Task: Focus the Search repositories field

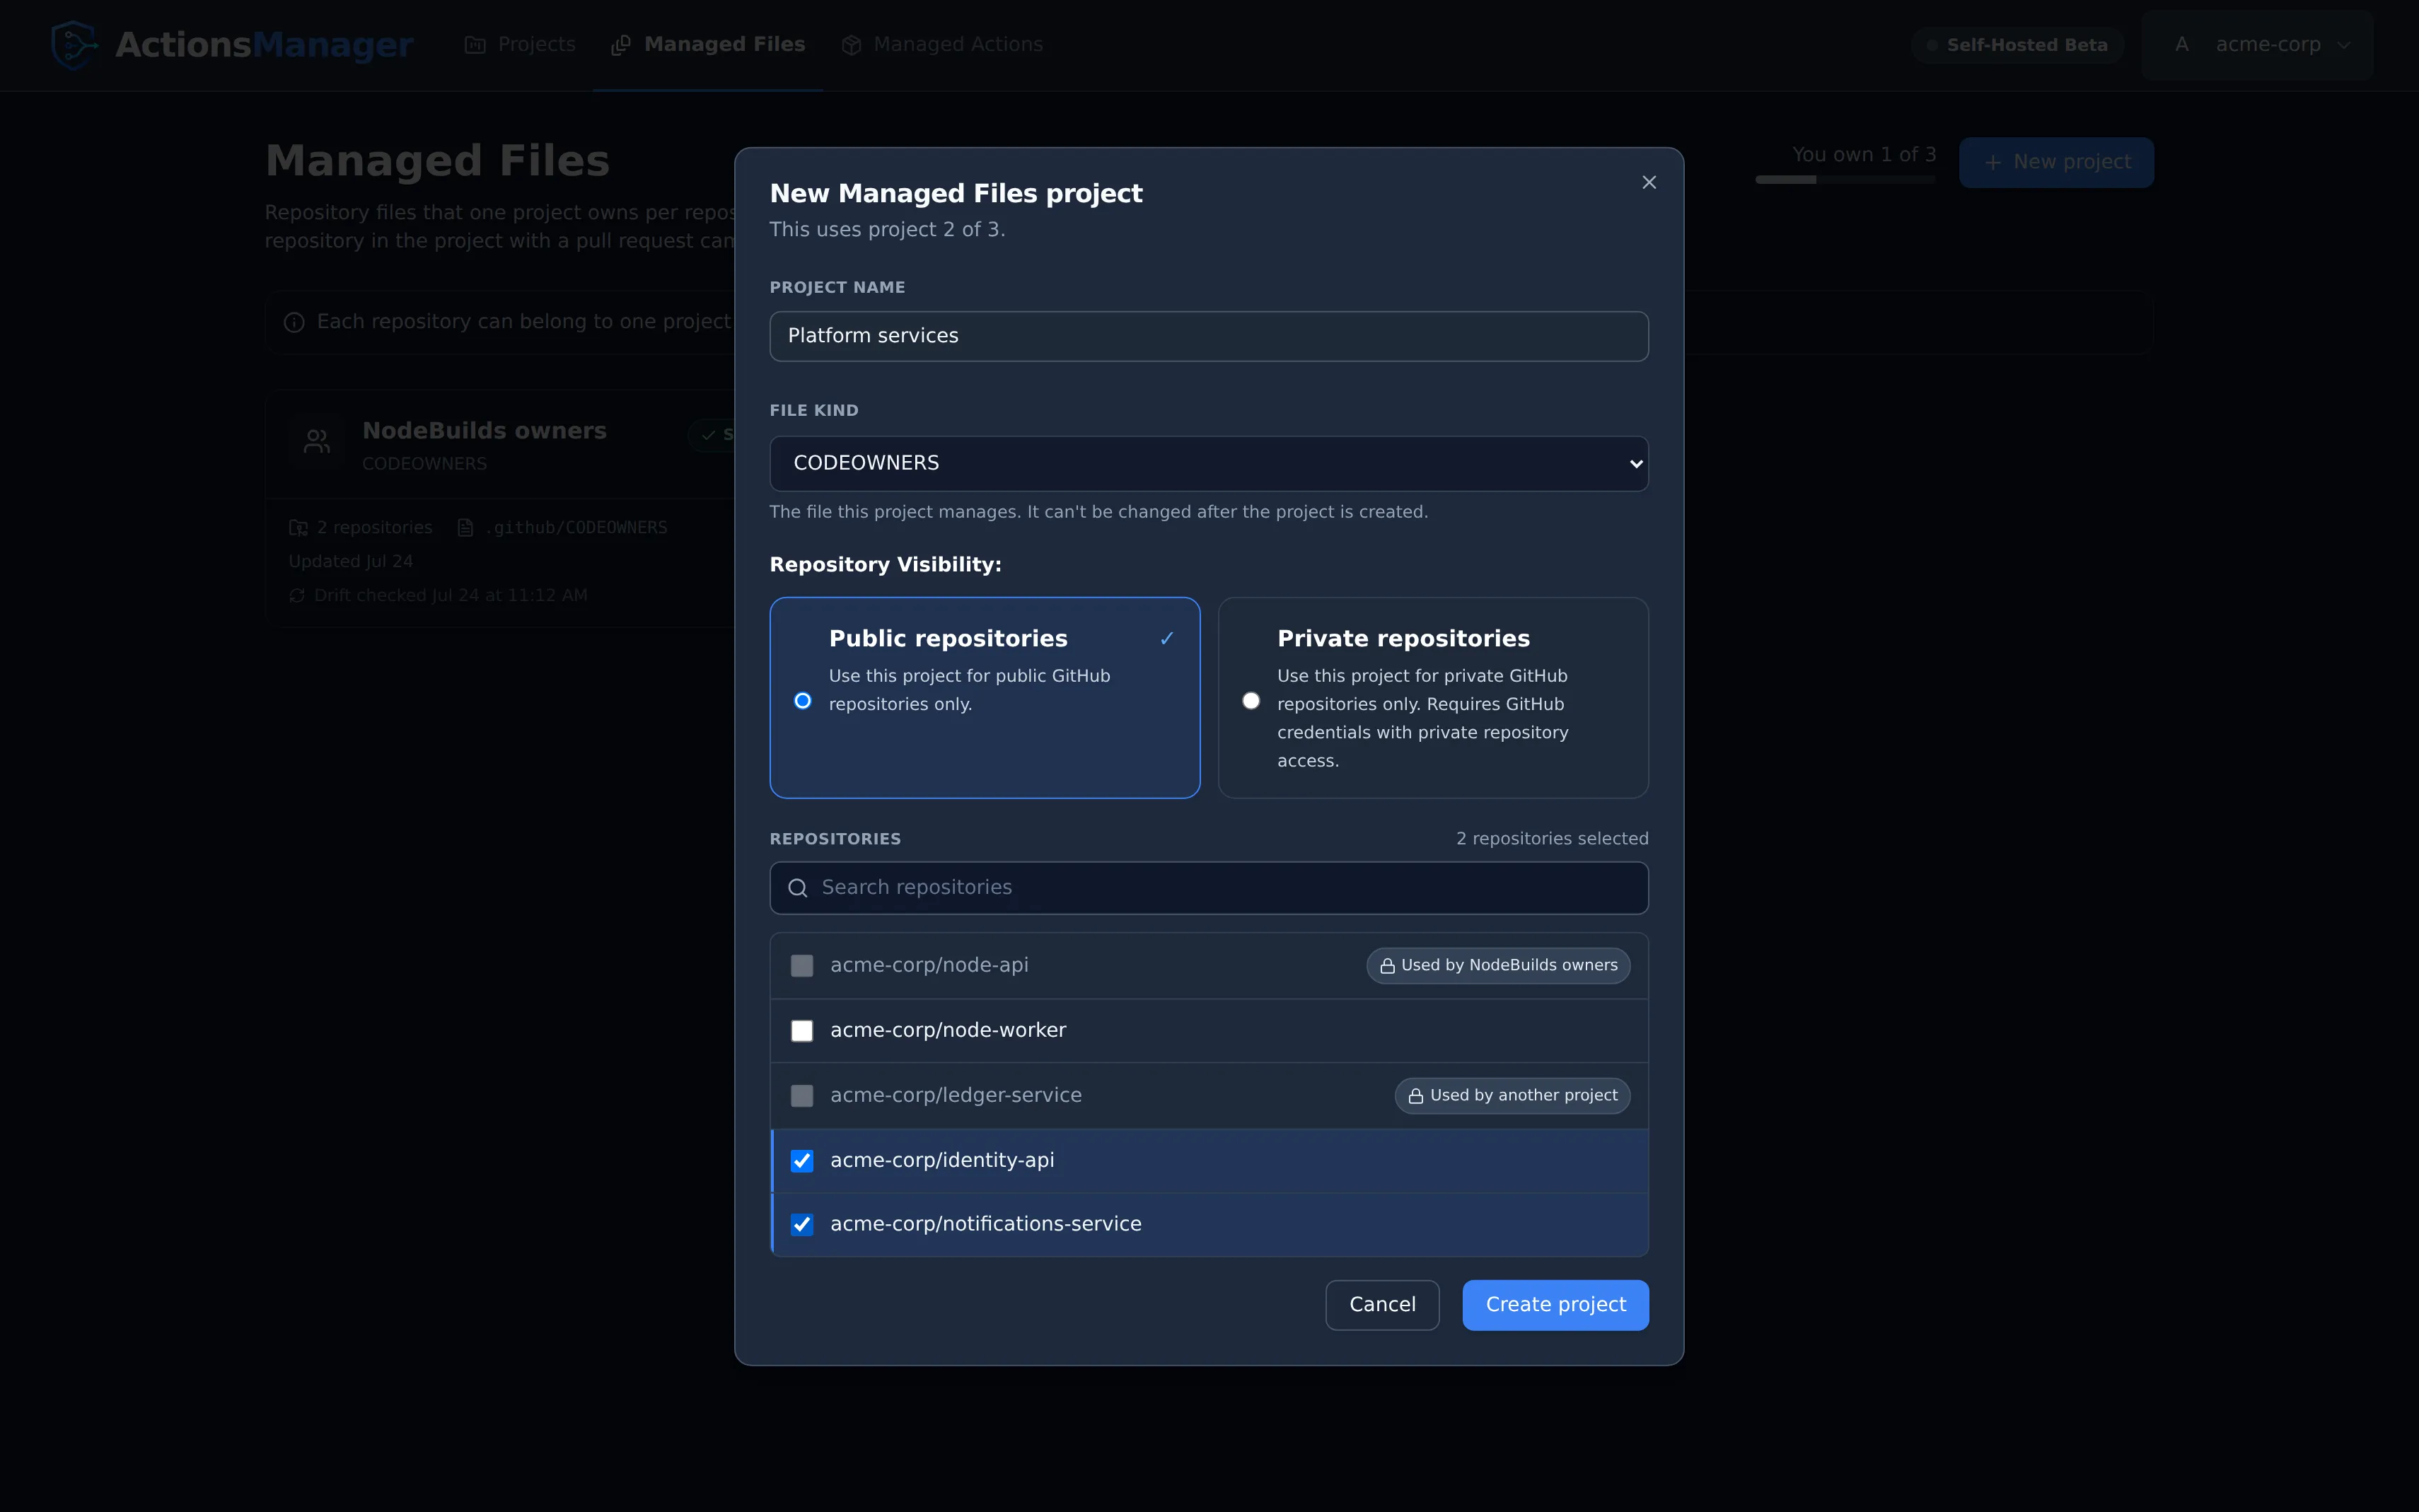Action: 1209,888
